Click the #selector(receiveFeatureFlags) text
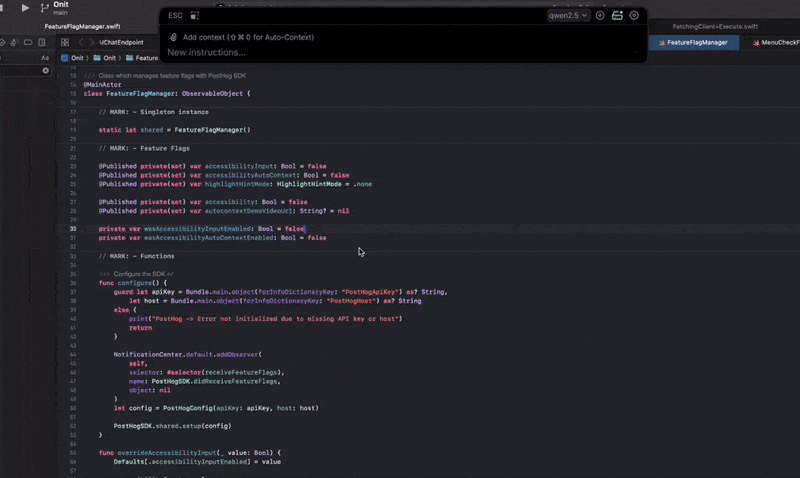Image resolution: width=800 pixels, height=478 pixels. (223, 373)
